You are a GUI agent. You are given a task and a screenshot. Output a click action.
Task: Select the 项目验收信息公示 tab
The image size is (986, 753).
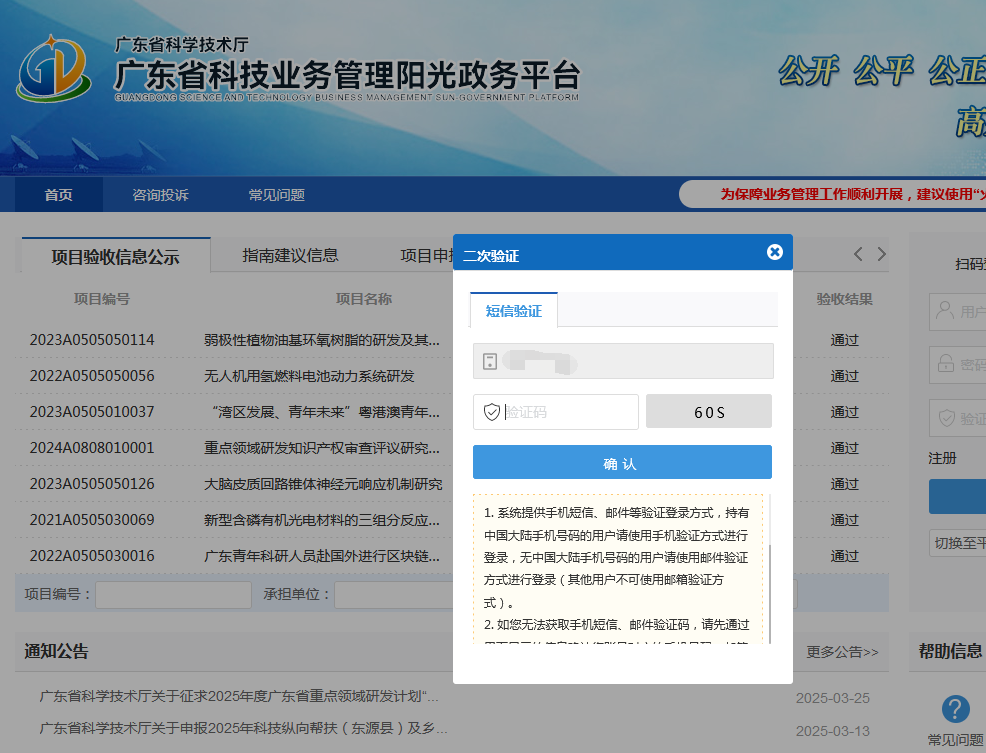(x=115, y=257)
